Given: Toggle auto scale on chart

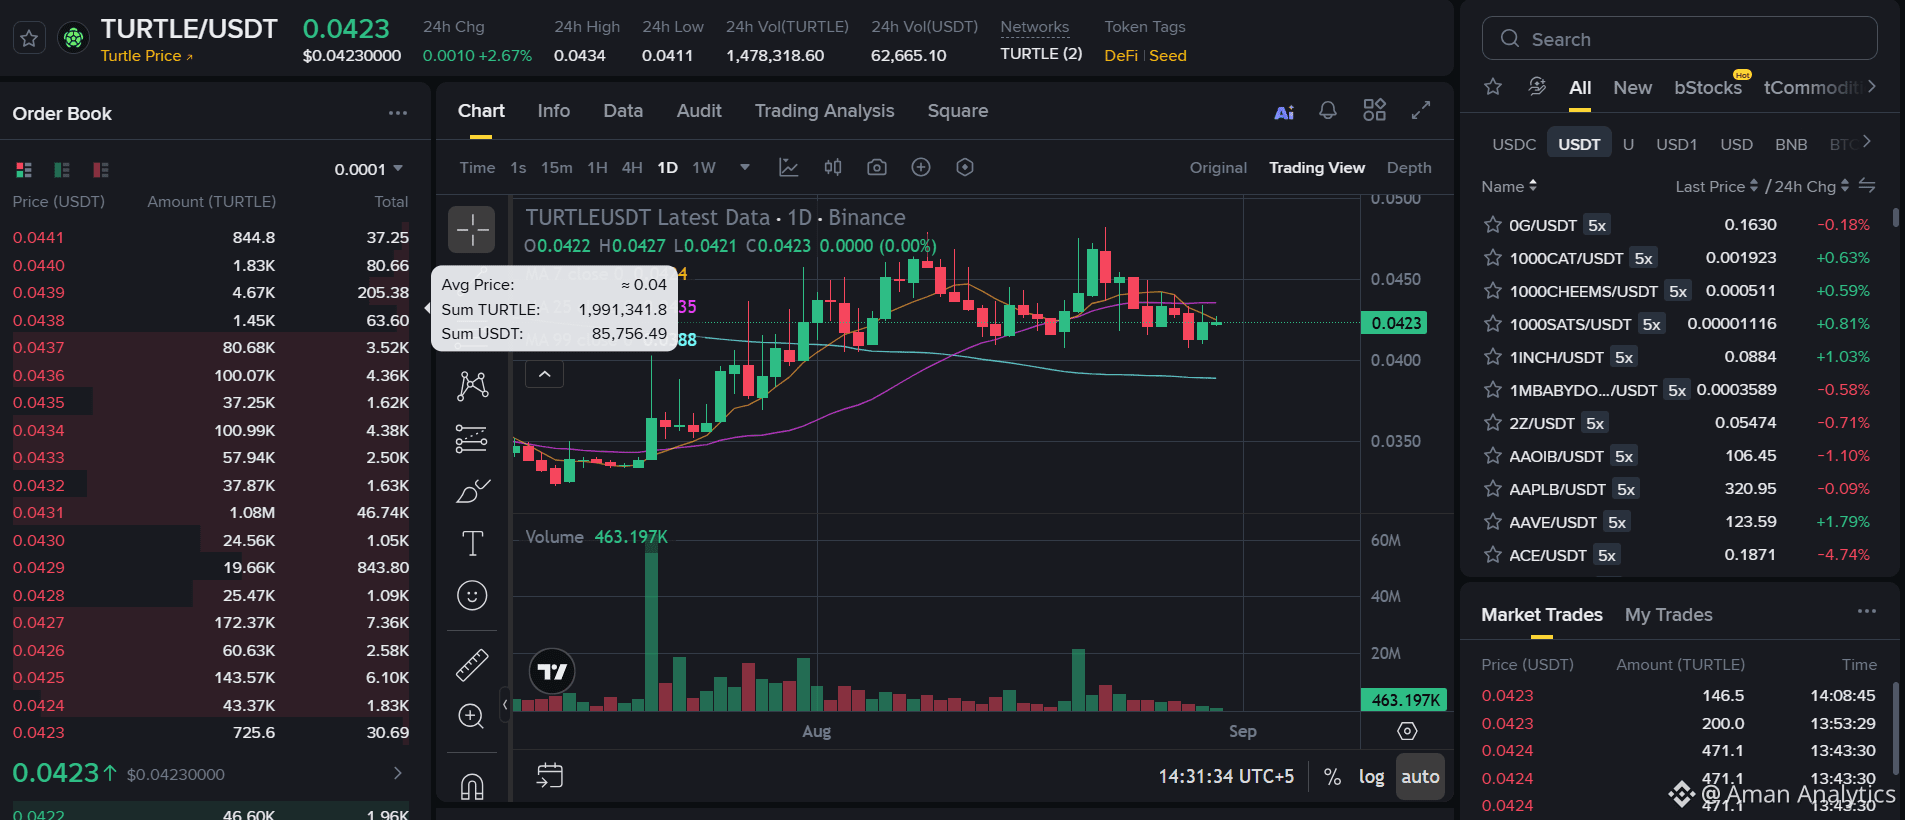Looking at the screenshot, I should [1420, 777].
